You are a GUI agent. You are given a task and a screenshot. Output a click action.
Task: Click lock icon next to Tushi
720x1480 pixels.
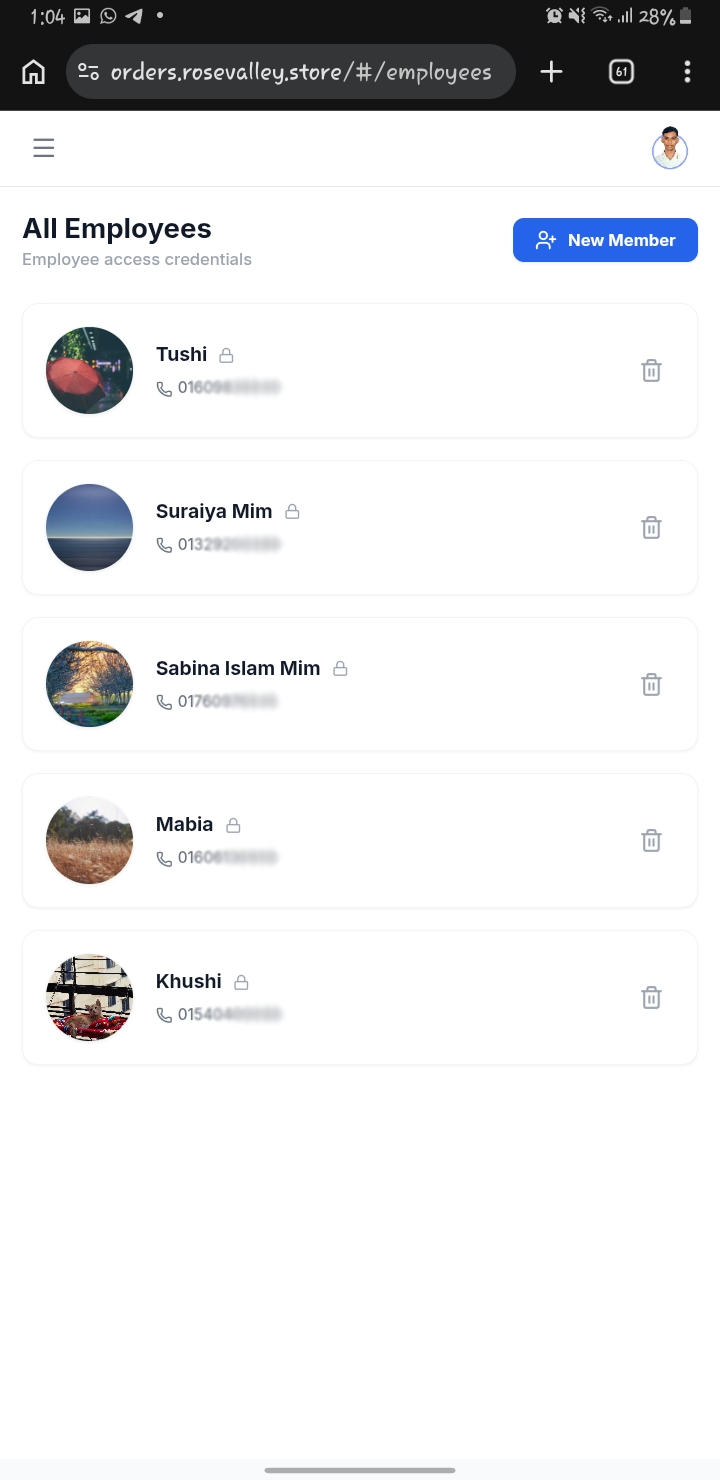(227, 355)
